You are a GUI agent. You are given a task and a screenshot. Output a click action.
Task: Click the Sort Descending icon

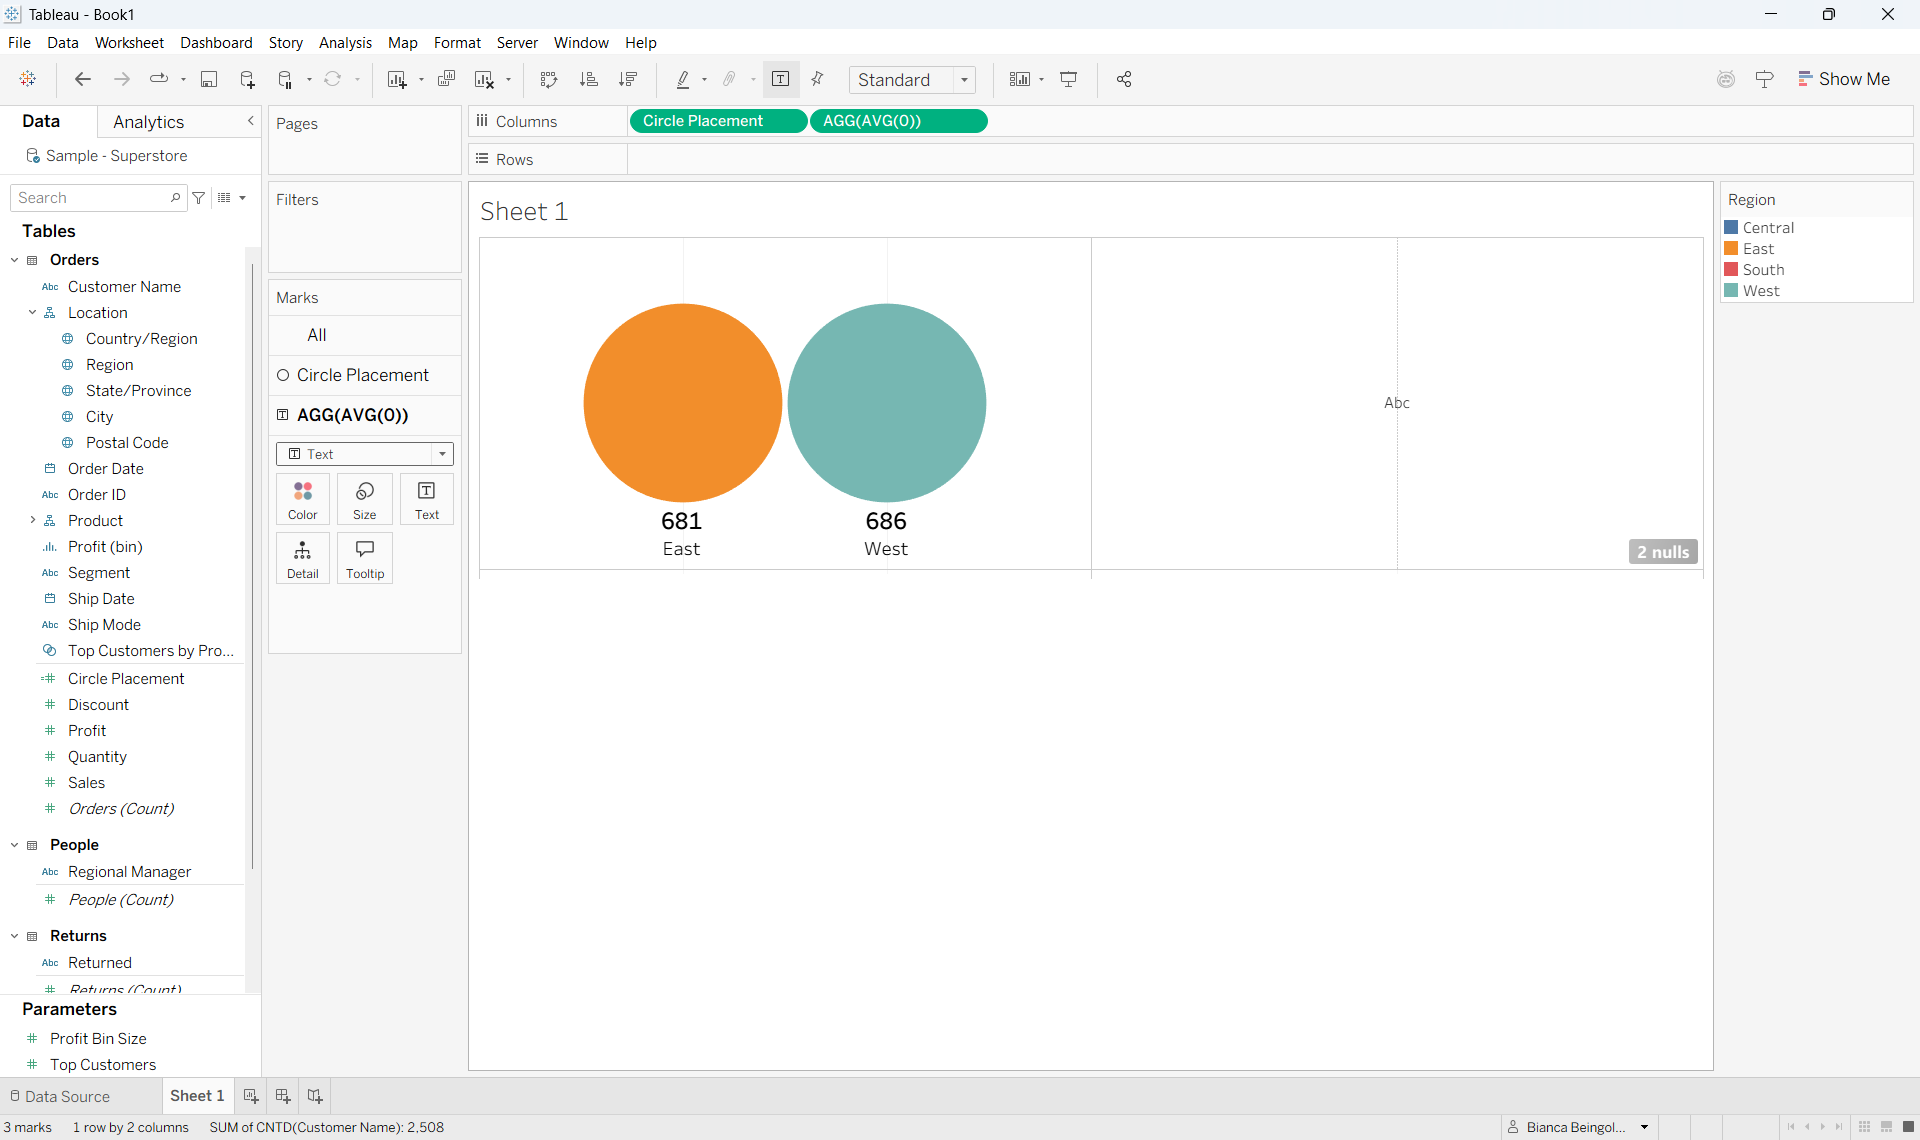(x=628, y=79)
